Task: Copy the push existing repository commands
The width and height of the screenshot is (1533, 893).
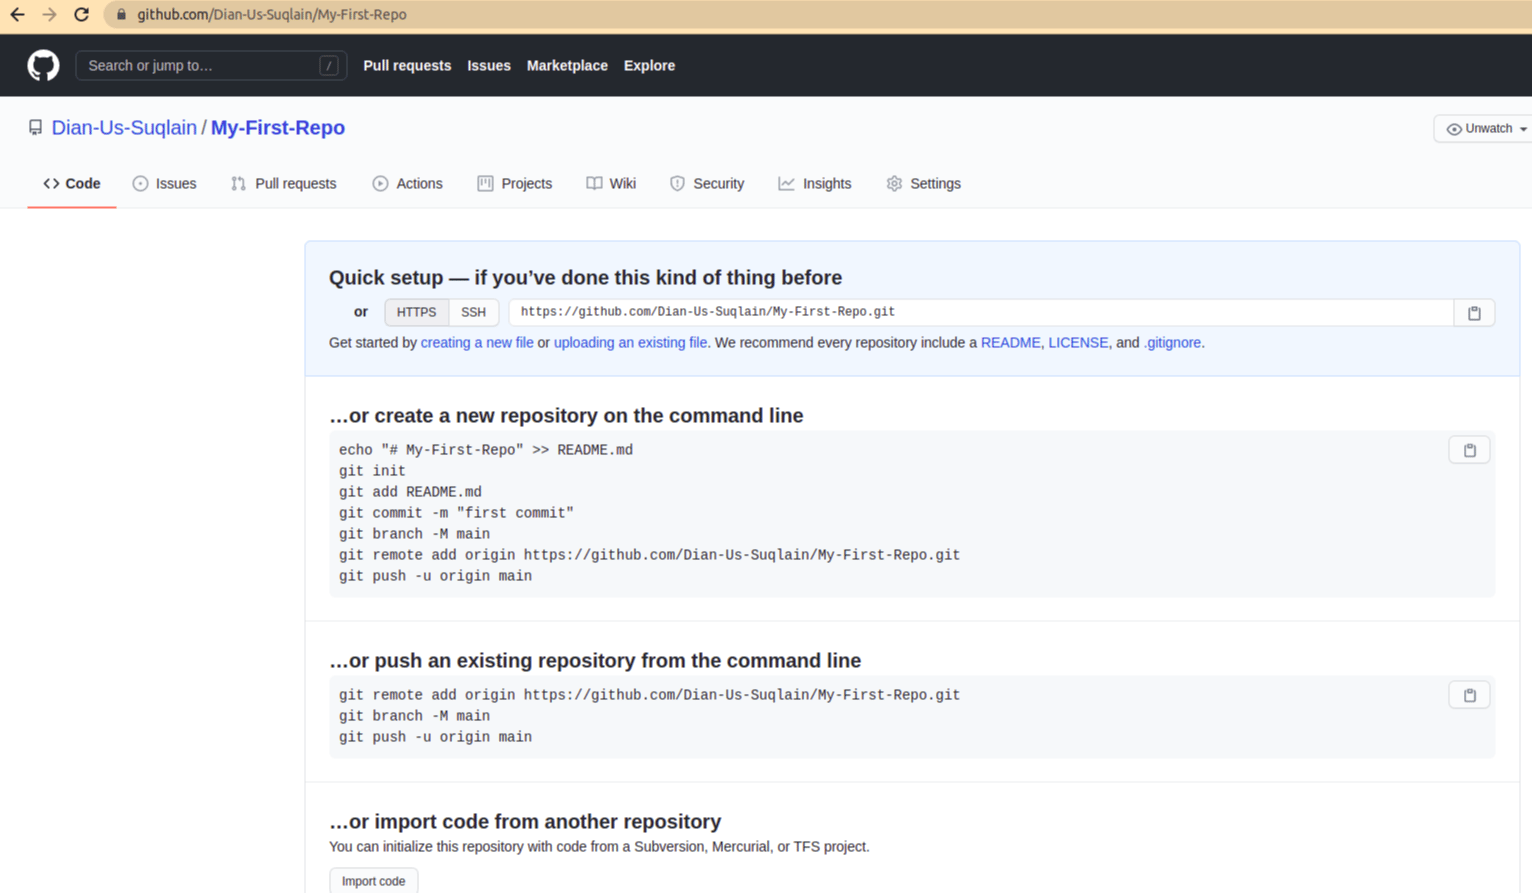Action: click(1470, 695)
